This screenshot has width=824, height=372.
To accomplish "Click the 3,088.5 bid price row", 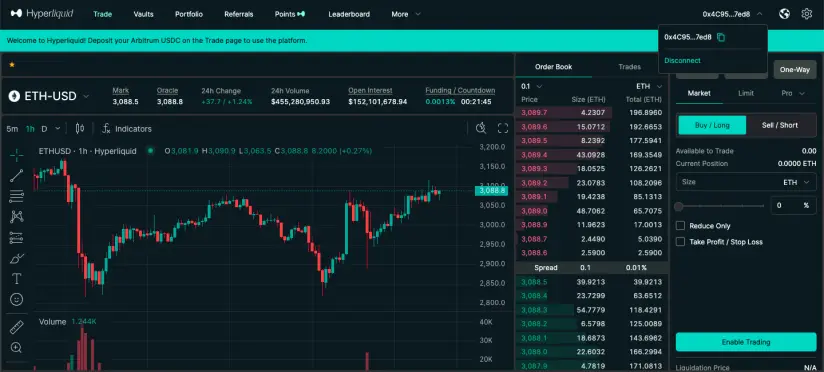I will (592, 282).
